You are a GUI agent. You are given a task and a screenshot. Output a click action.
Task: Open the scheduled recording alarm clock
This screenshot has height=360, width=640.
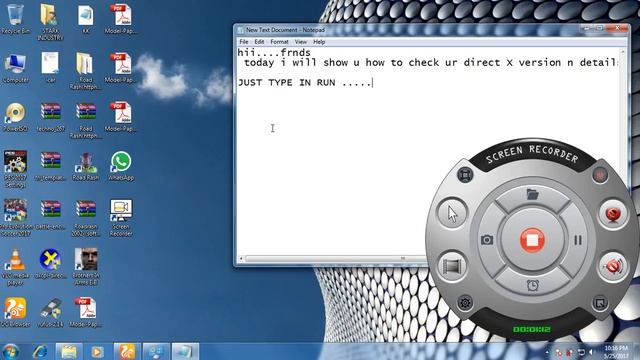[x=532, y=285]
